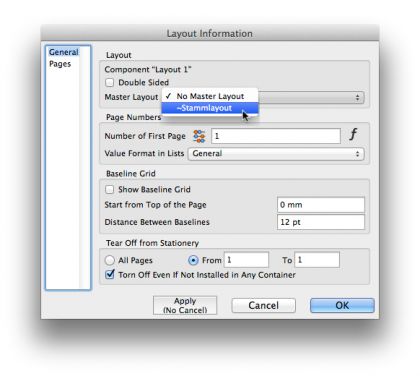Screen dimensions: 420x376
Task: Enable the Double Sided checkbox
Action: (109, 82)
